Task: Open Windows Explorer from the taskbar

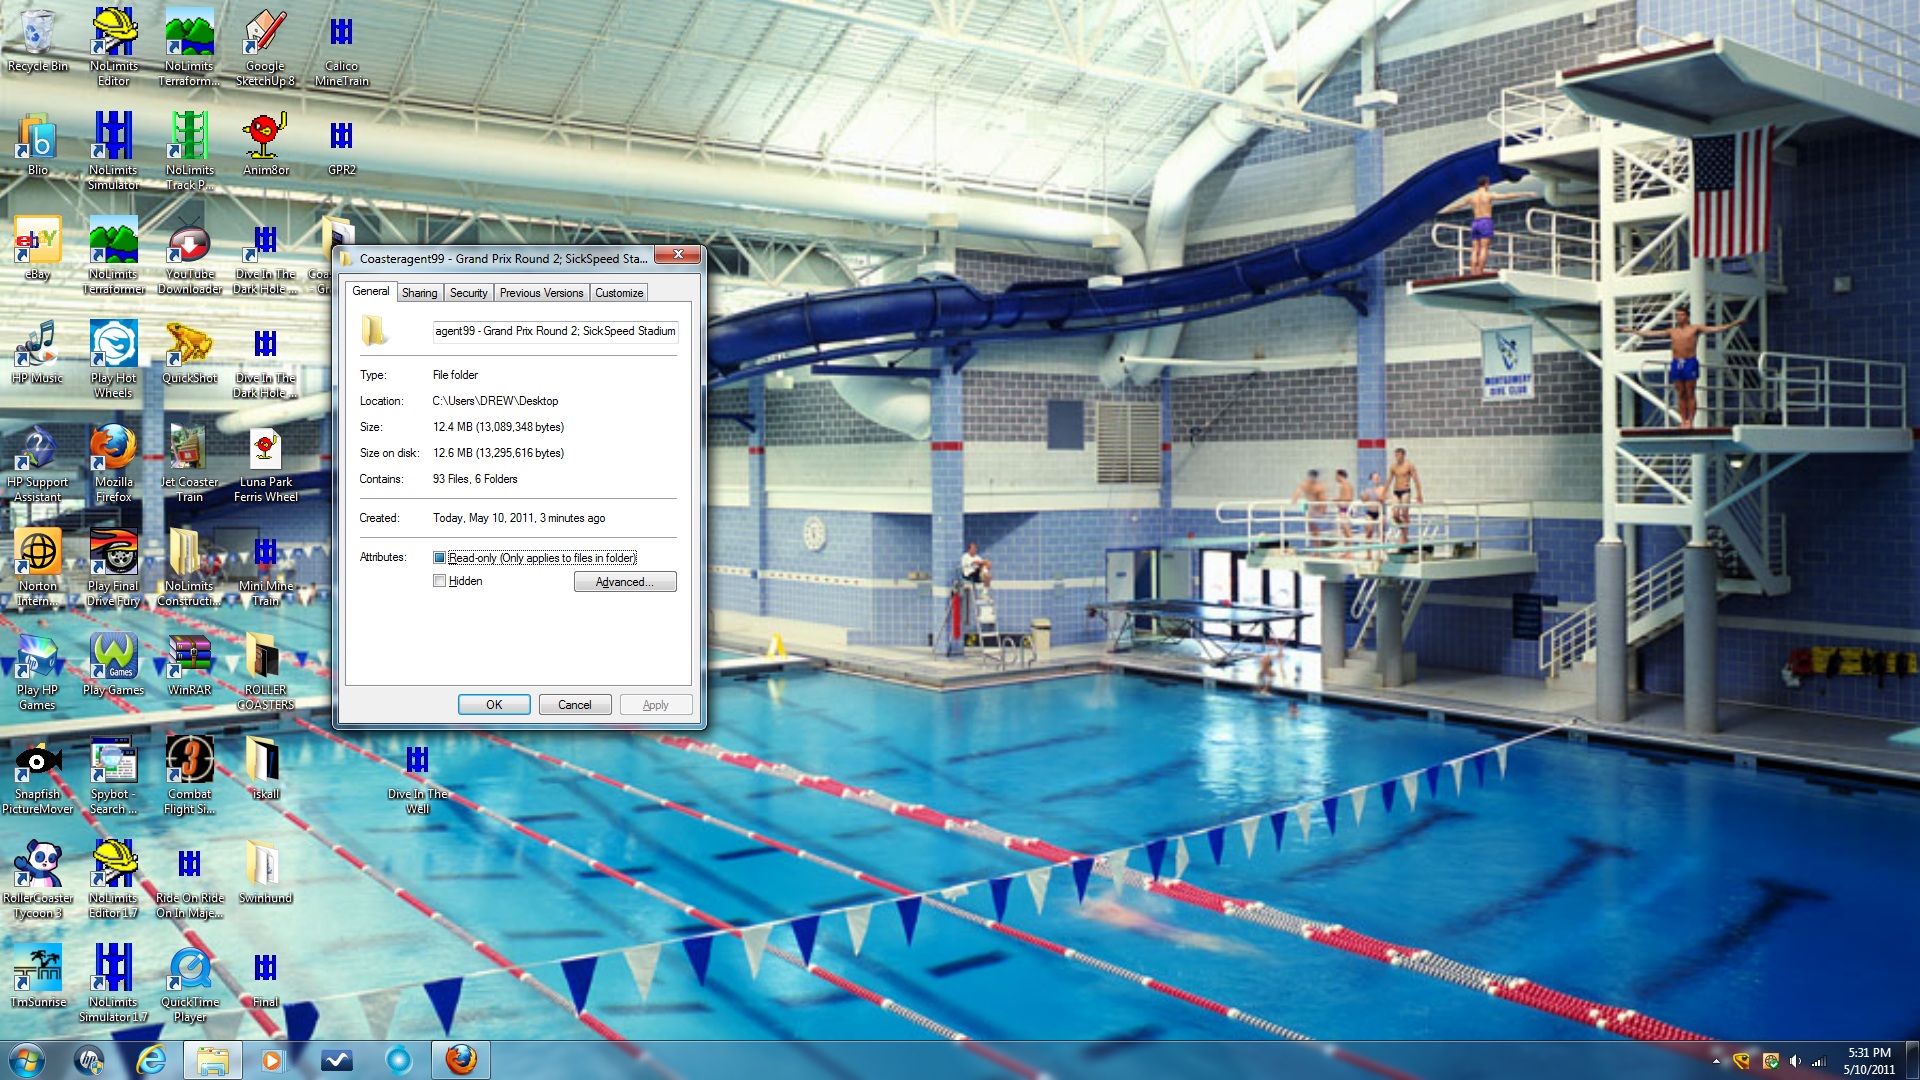Action: tap(213, 1060)
